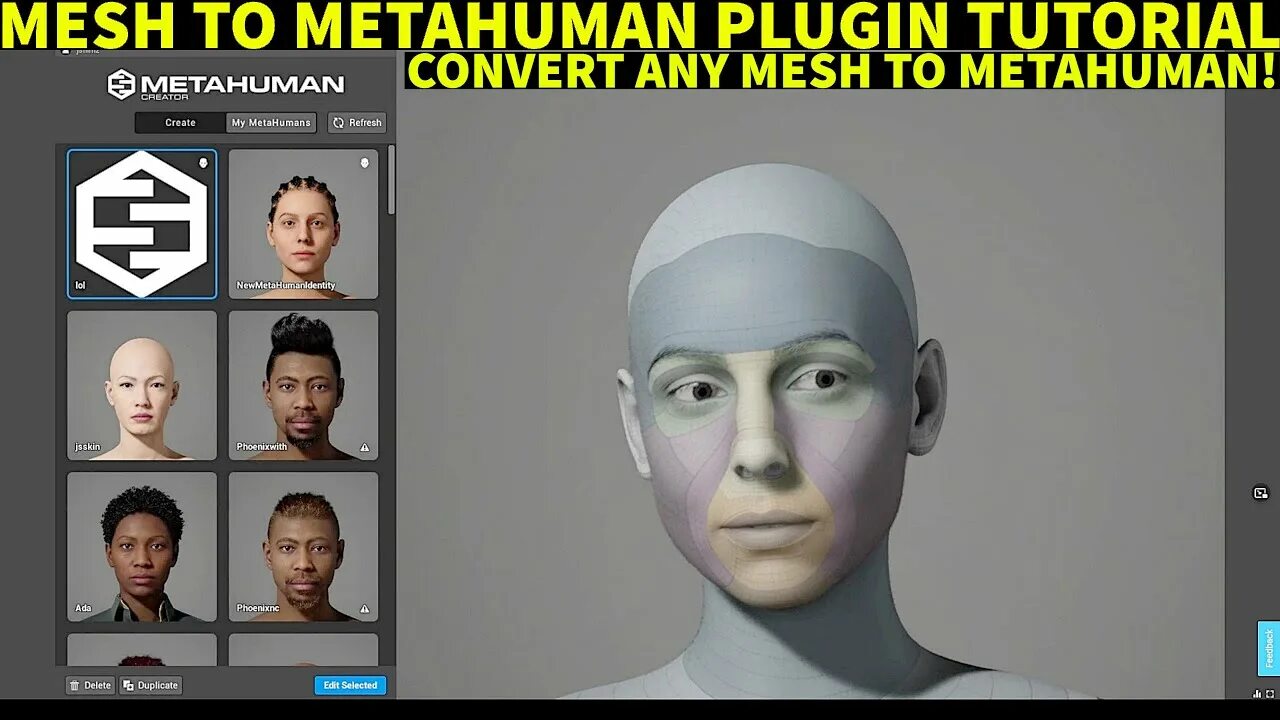Click the Refresh button label
Viewport: 1280px width, 720px height.
(365, 123)
